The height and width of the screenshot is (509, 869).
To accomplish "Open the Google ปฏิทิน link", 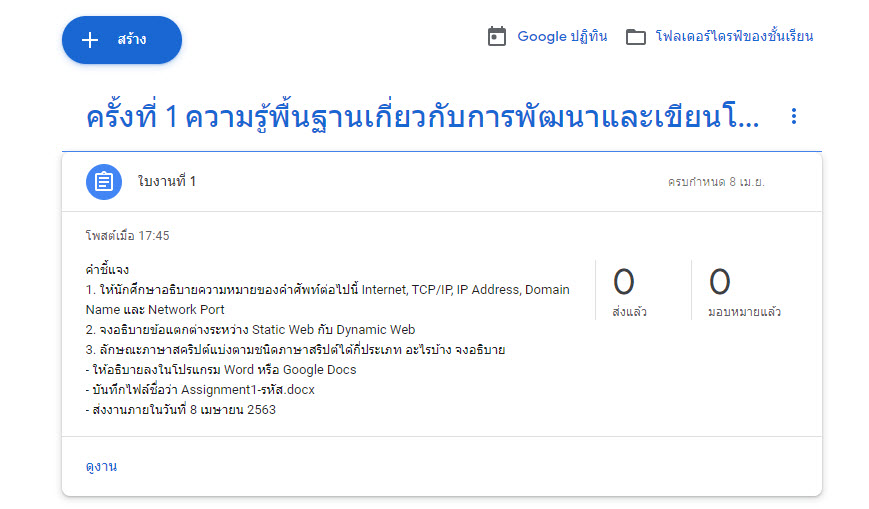I will point(562,37).
